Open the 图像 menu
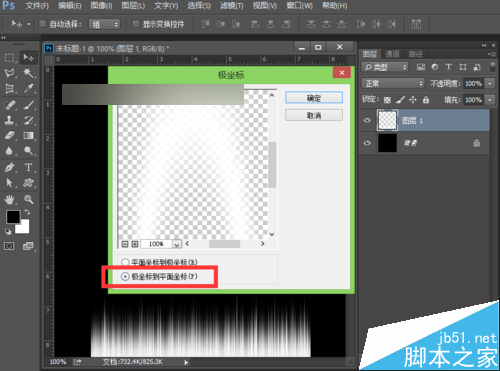 tap(101, 6)
